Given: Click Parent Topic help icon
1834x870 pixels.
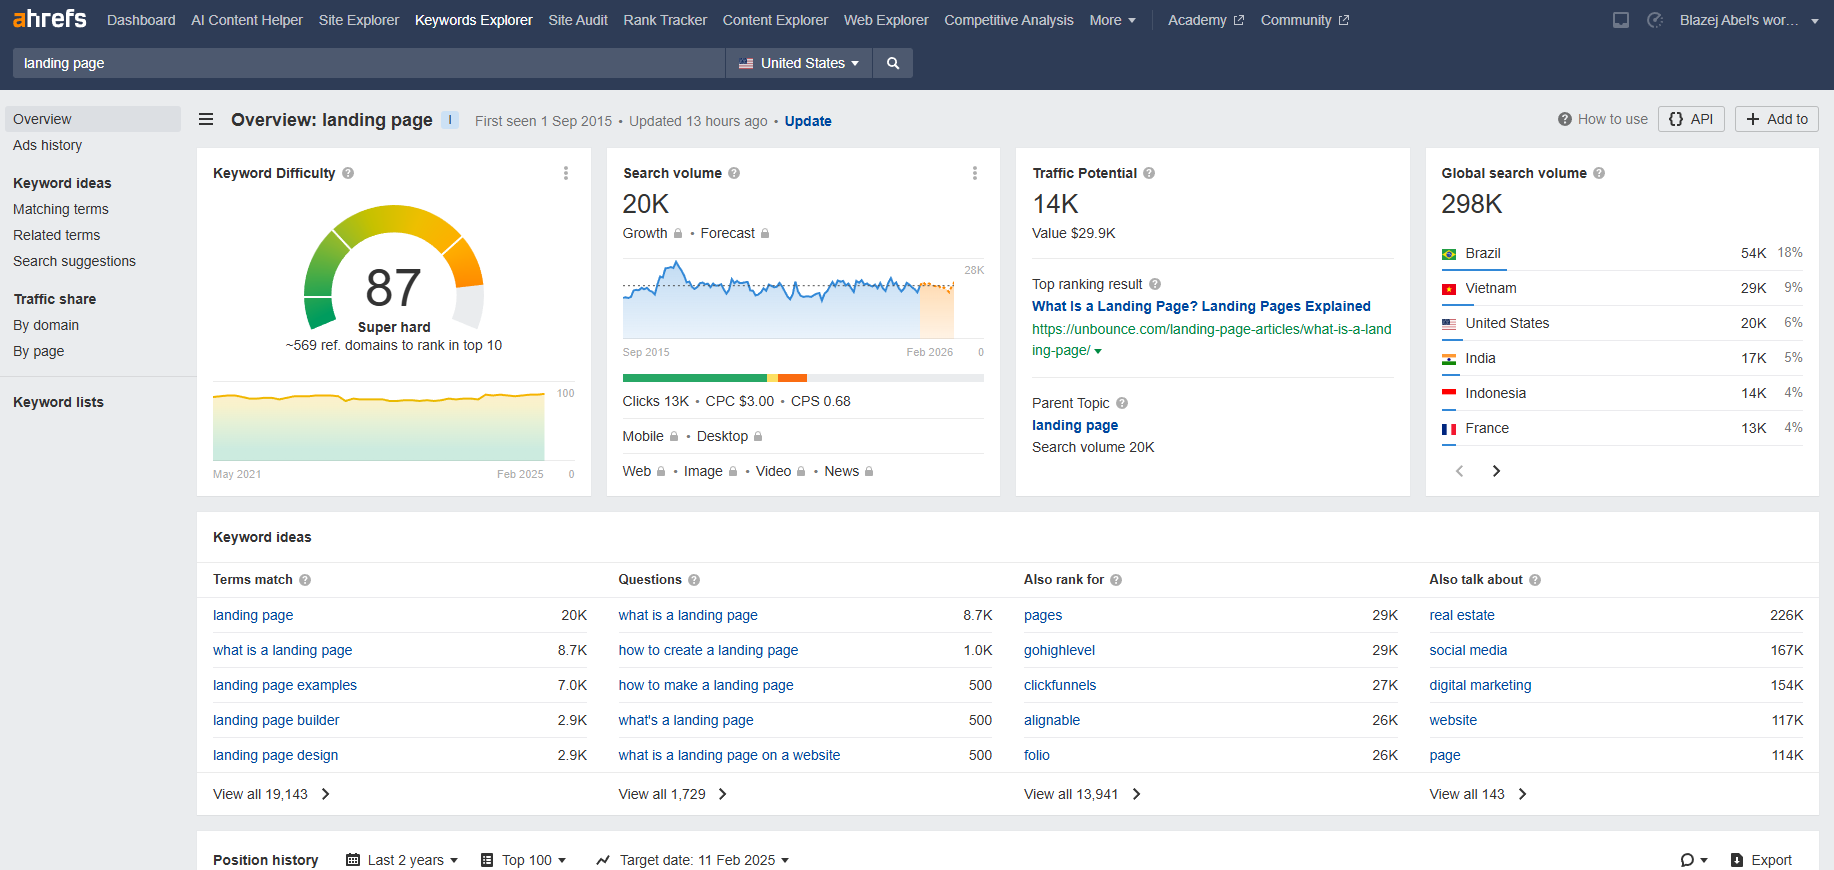Looking at the screenshot, I should pos(1122,403).
